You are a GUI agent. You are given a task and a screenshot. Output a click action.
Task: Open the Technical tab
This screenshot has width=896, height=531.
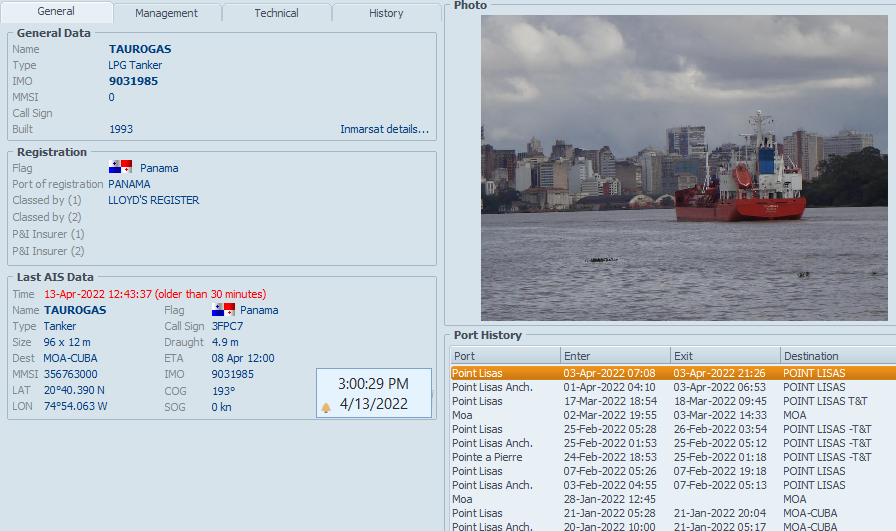[277, 13]
